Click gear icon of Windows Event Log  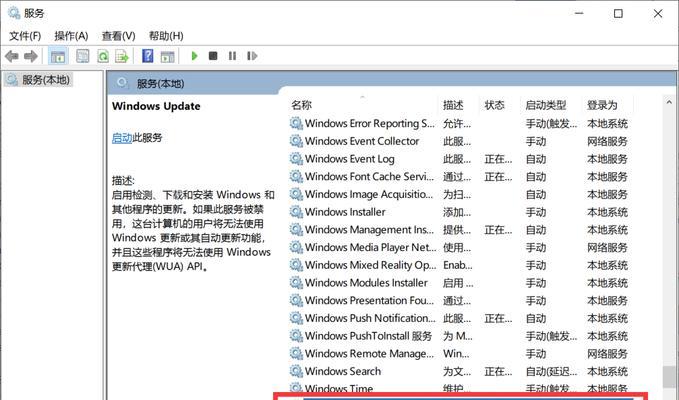(x=296, y=159)
